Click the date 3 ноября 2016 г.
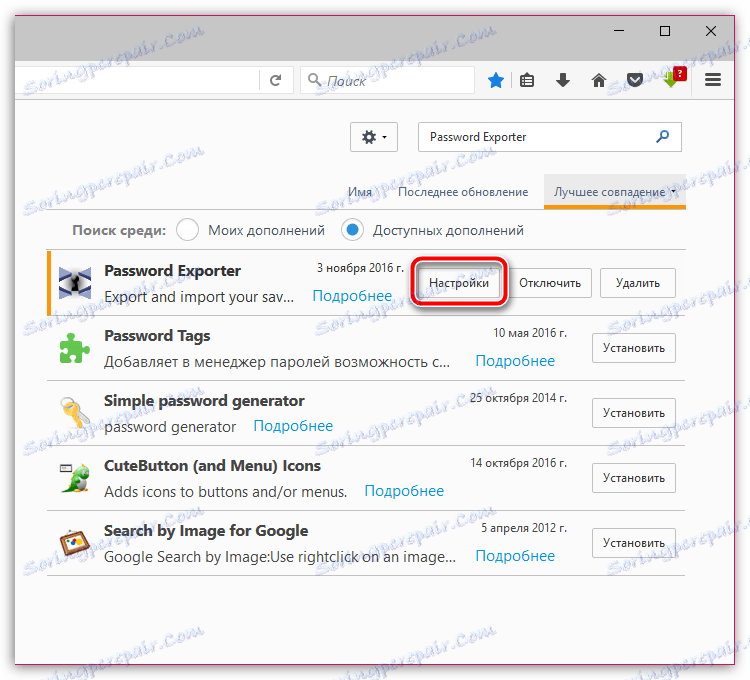The height and width of the screenshot is (680, 750). tap(360, 268)
